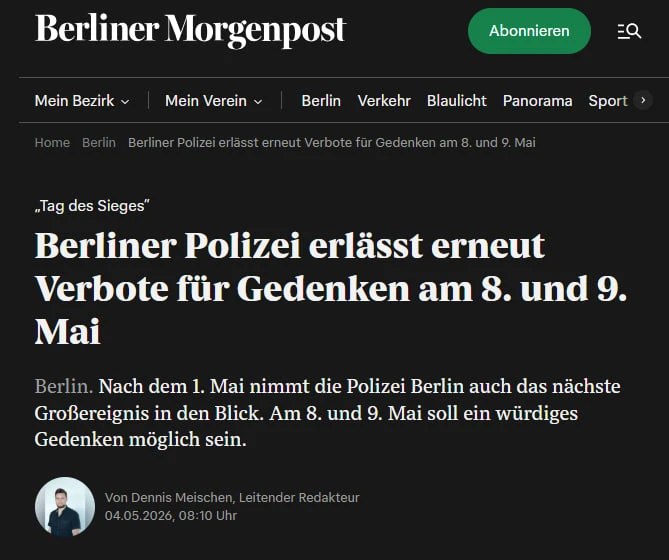Click the main article headline

click(331, 289)
